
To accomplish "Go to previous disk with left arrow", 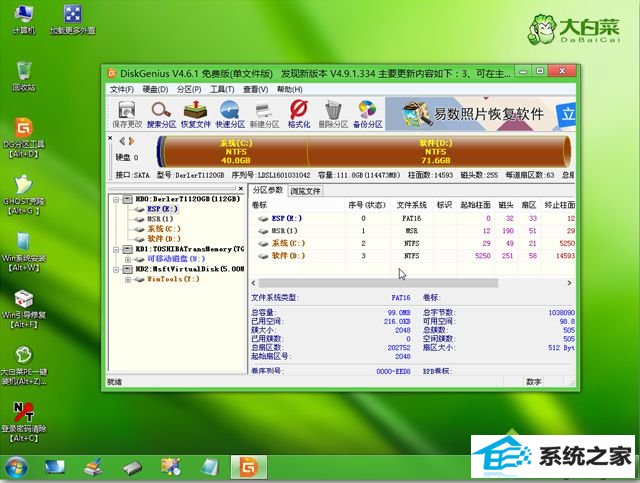I will (122, 141).
